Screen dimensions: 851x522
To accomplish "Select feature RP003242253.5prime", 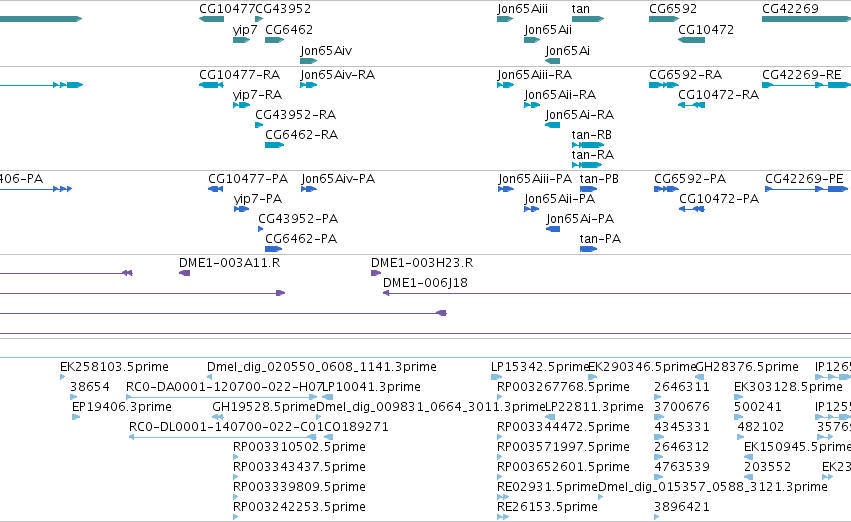I will coord(299,507).
